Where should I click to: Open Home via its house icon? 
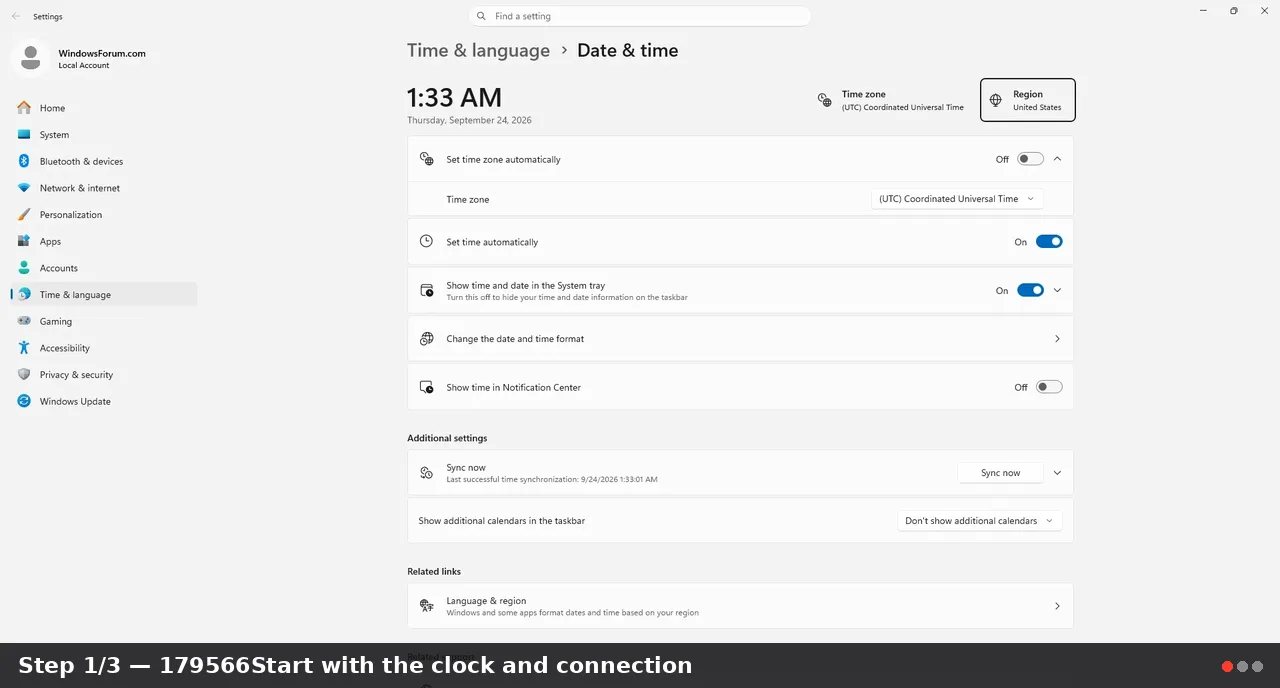(24, 108)
